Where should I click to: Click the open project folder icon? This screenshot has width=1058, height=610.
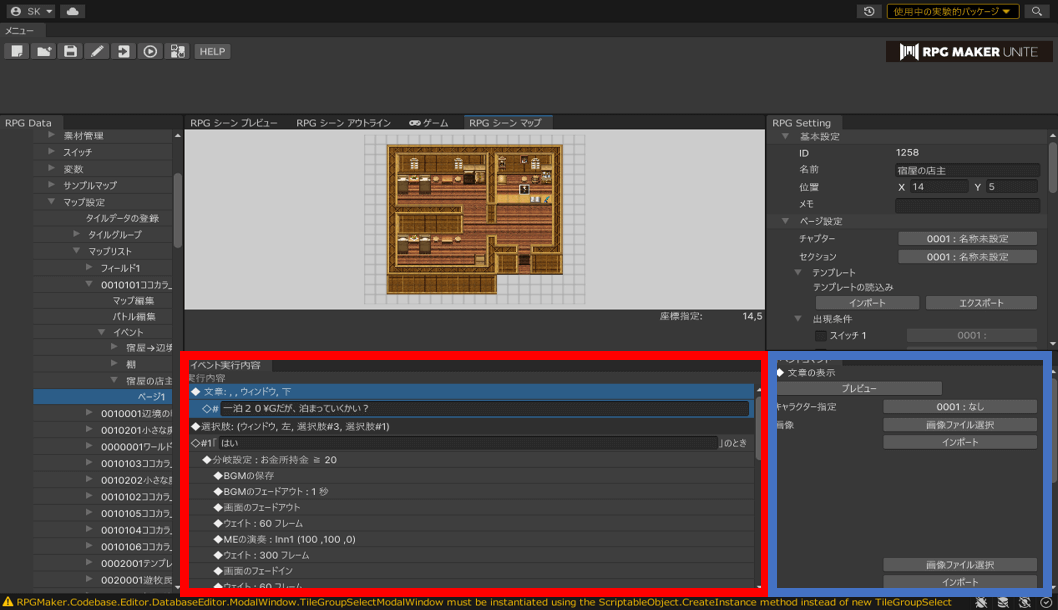click(x=44, y=51)
